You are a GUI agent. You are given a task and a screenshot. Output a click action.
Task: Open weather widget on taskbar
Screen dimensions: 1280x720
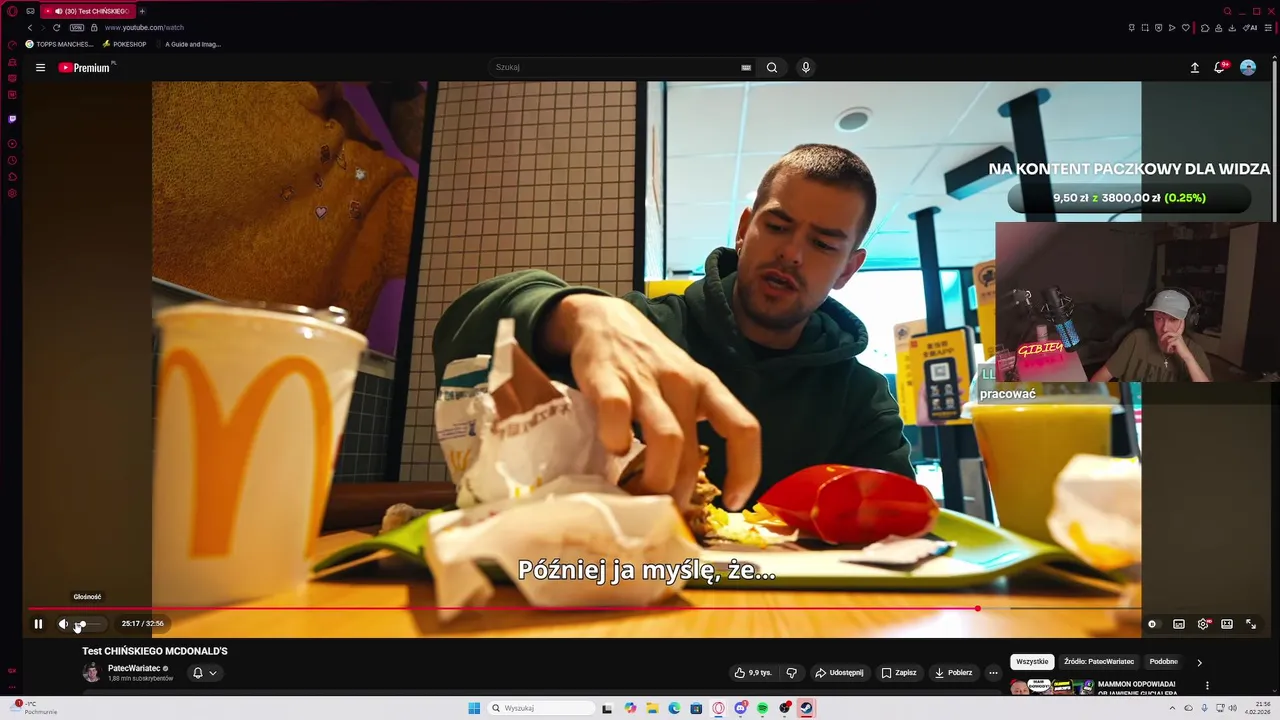[35, 708]
